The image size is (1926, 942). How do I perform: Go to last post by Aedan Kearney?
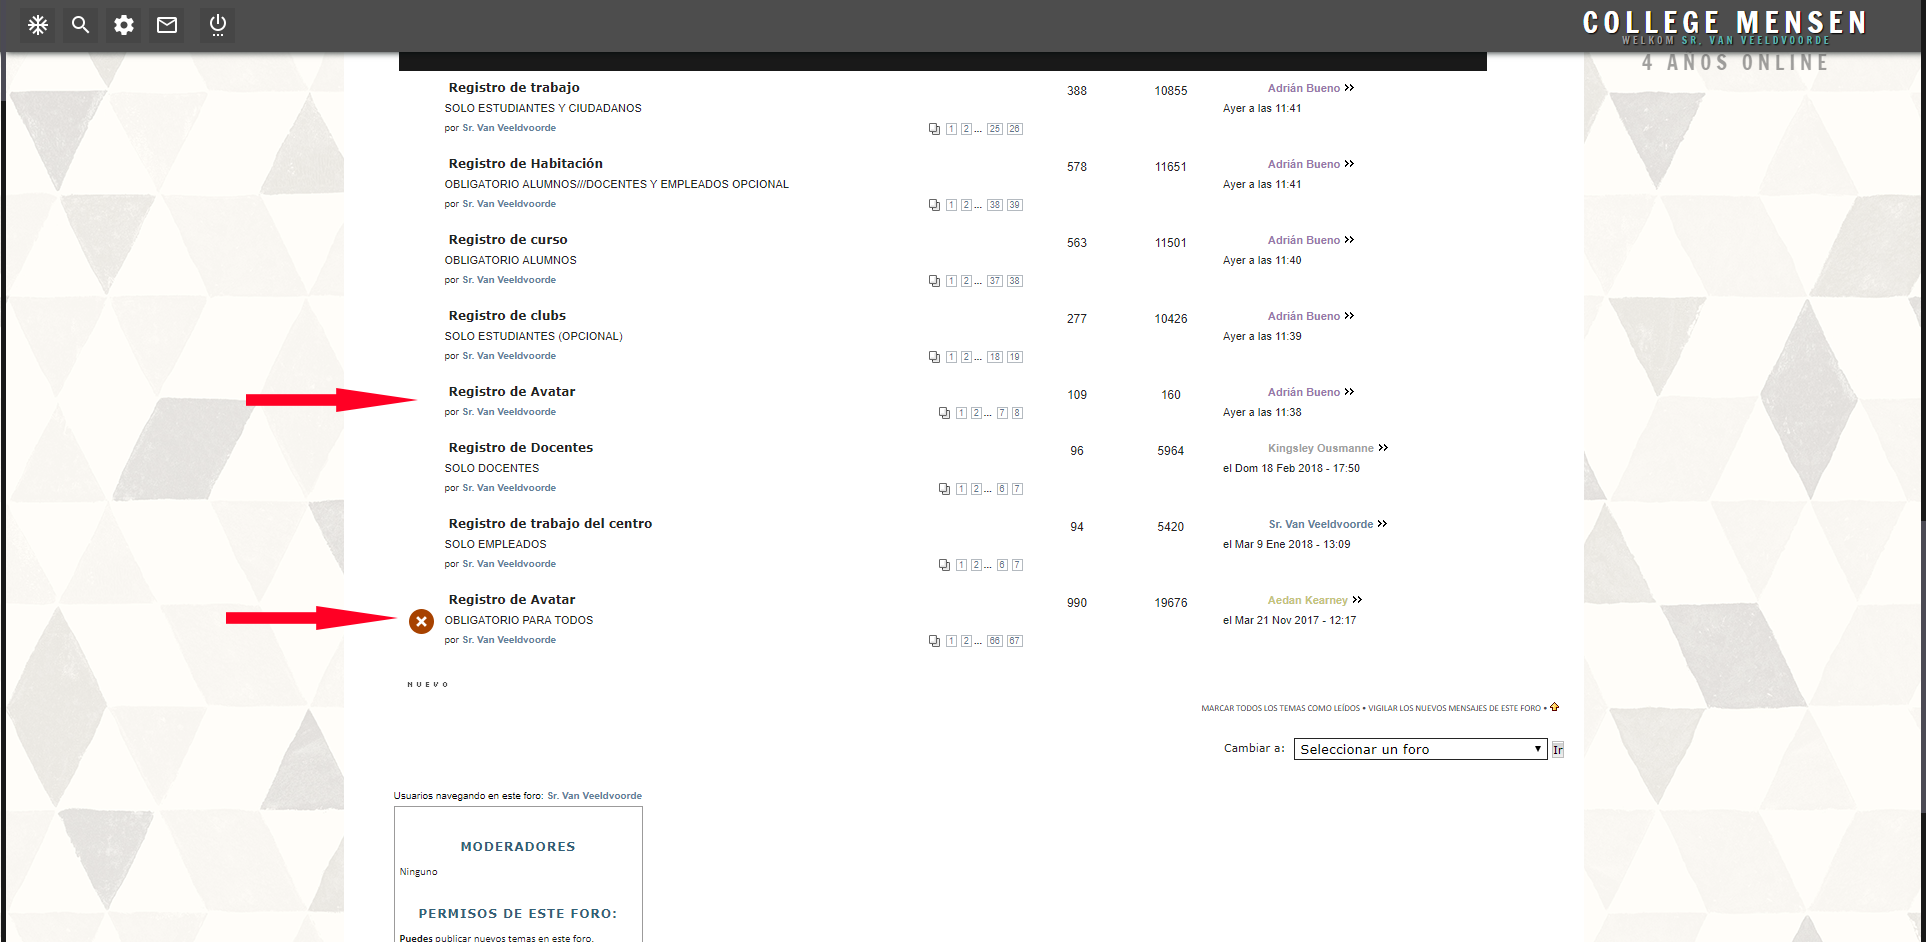coord(1357,600)
